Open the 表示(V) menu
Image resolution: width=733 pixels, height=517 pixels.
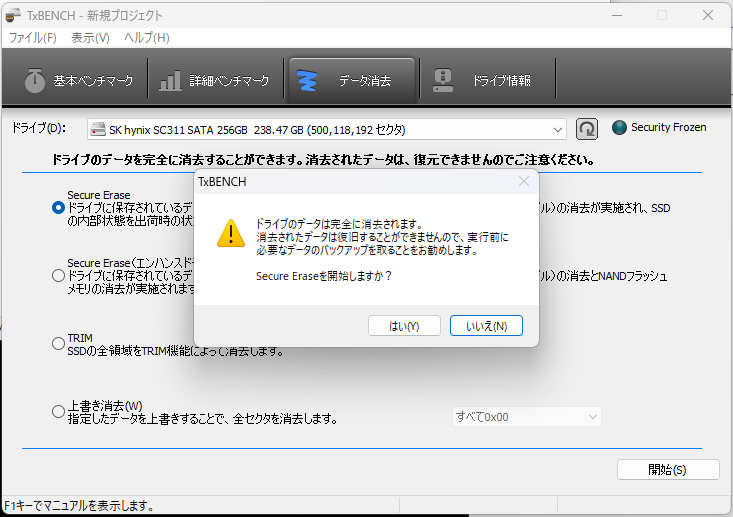pos(90,38)
